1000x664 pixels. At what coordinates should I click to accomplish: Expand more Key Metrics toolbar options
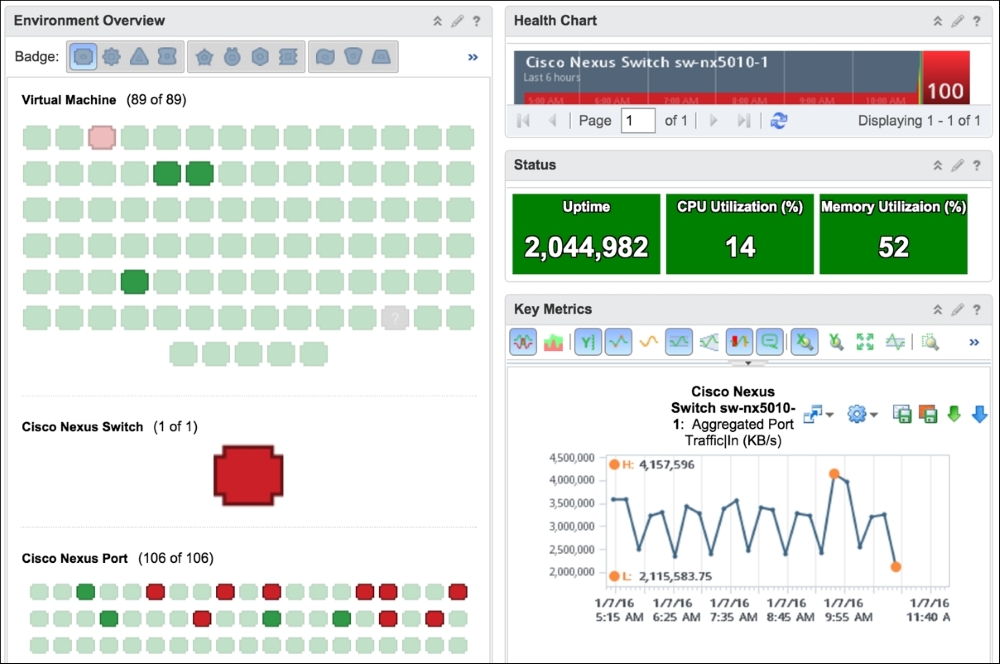(x=974, y=343)
